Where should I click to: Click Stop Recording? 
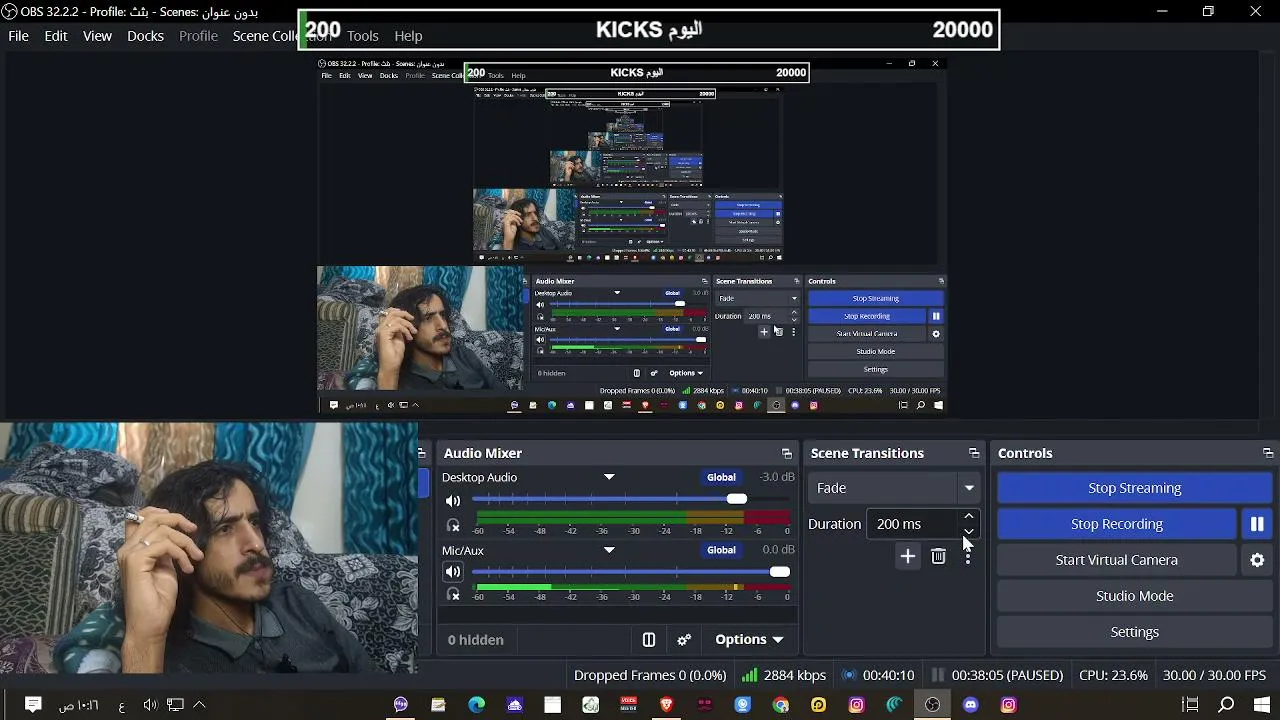tap(1117, 524)
